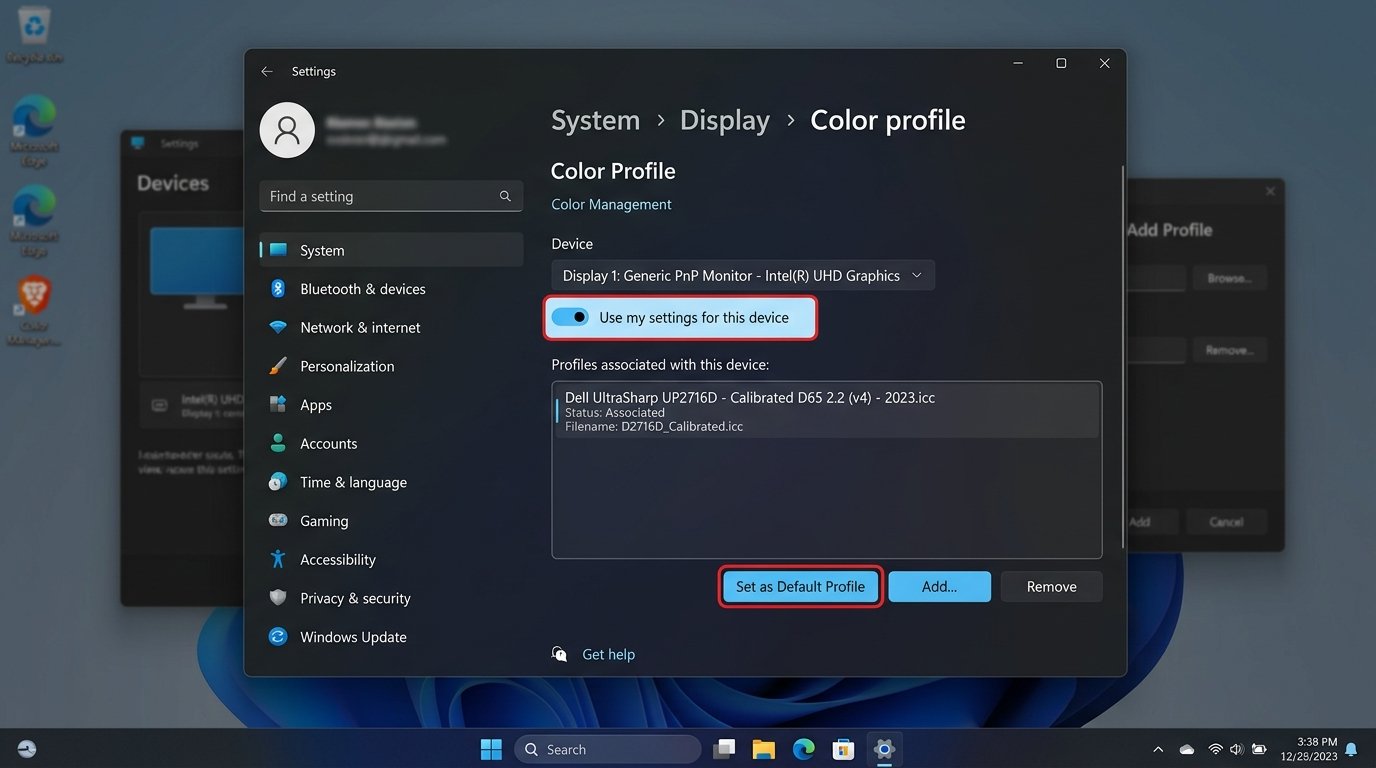This screenshot has width=1376, height=768.
Task: Click the back arrow in Settings title bar
Action: pos(266,71)
